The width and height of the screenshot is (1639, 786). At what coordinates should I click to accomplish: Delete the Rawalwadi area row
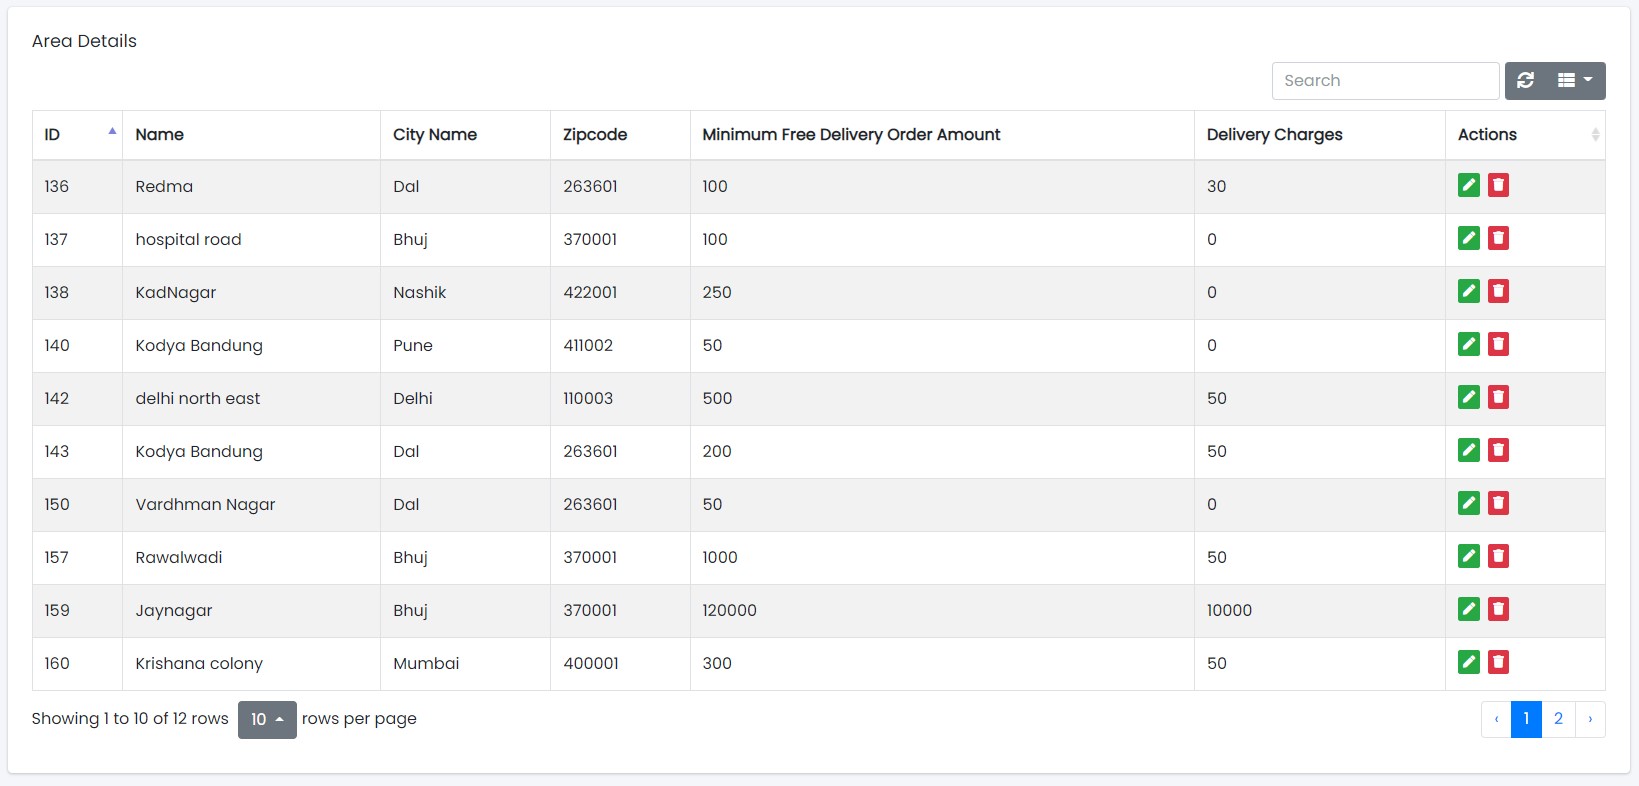[x=1498, y=556]
